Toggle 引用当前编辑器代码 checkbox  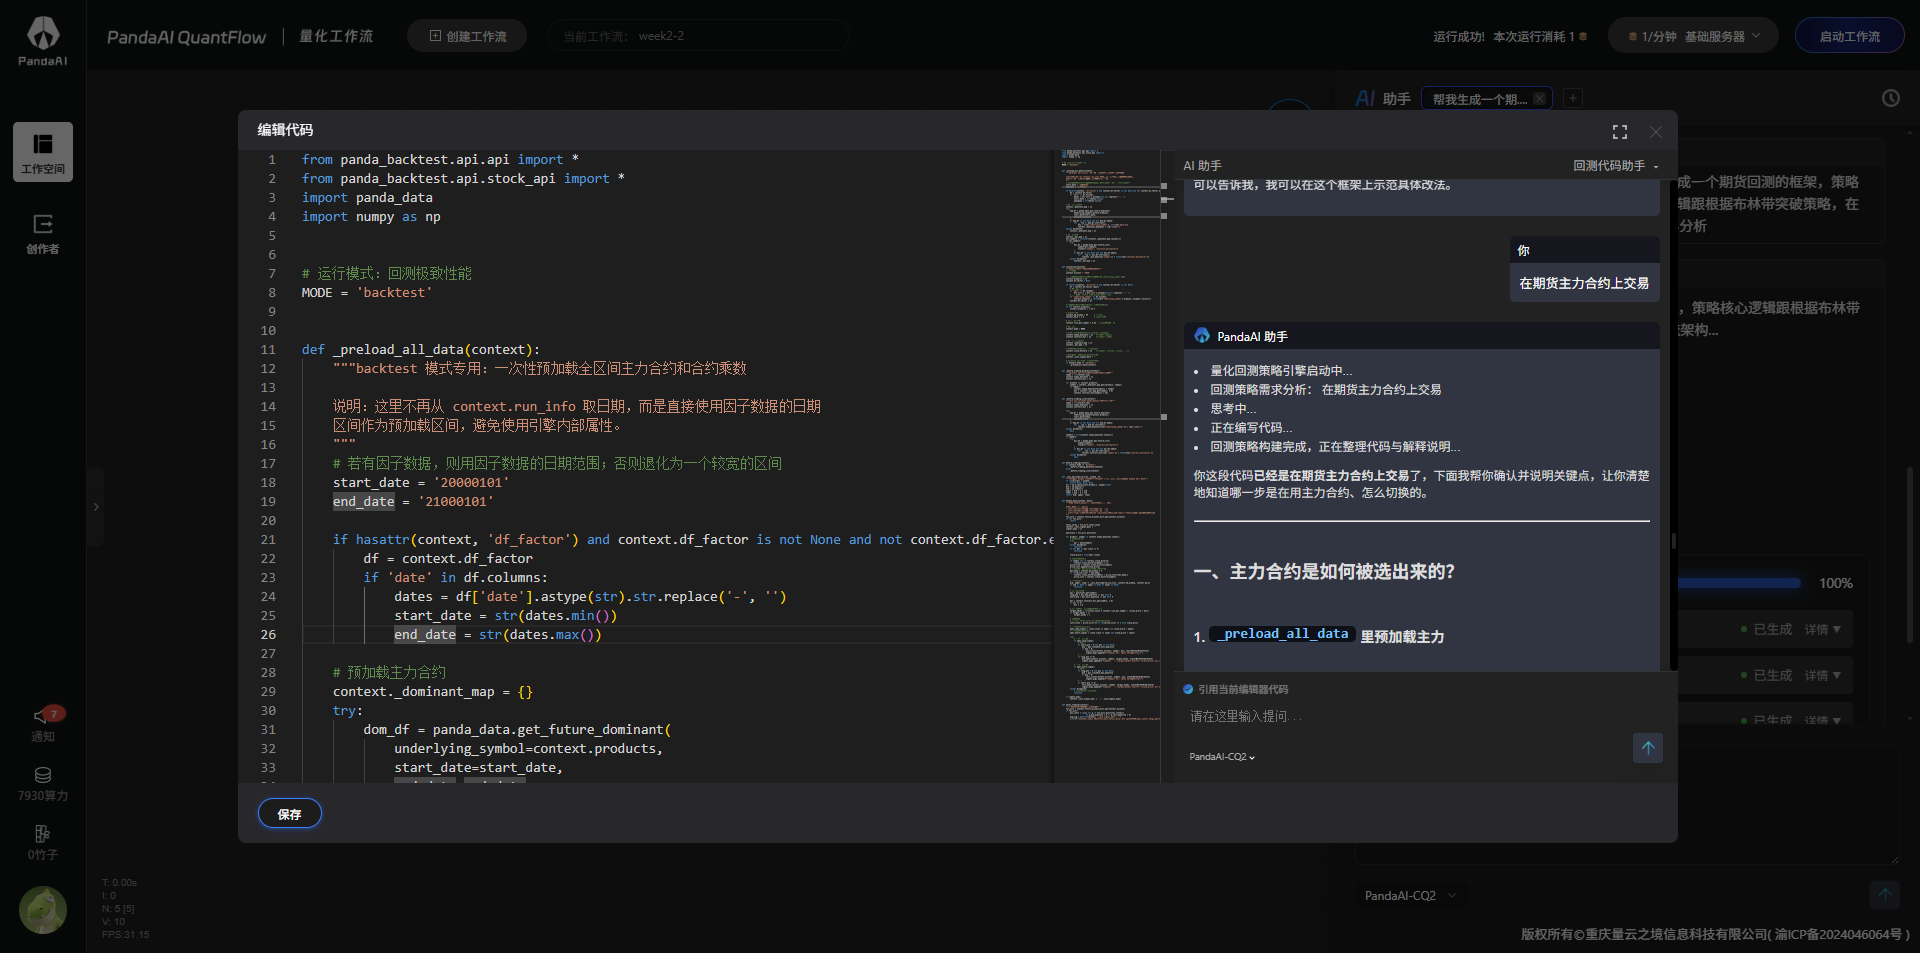[1188, 689]
